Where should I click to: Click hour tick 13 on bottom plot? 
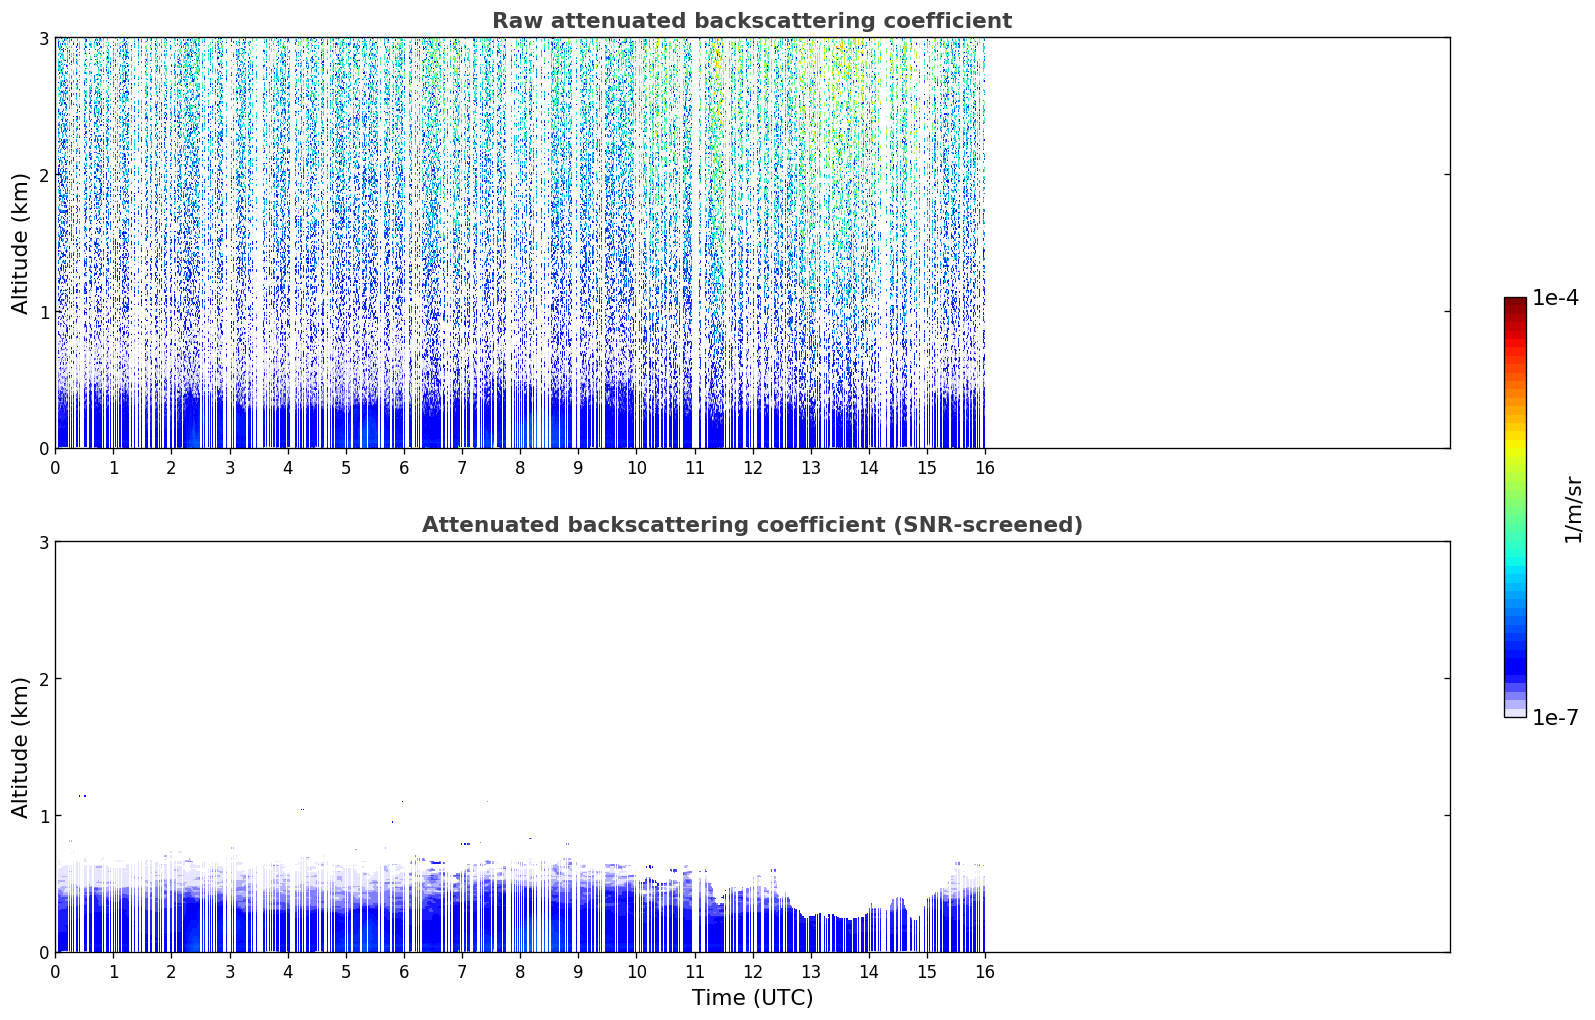[x=811, y=972]
